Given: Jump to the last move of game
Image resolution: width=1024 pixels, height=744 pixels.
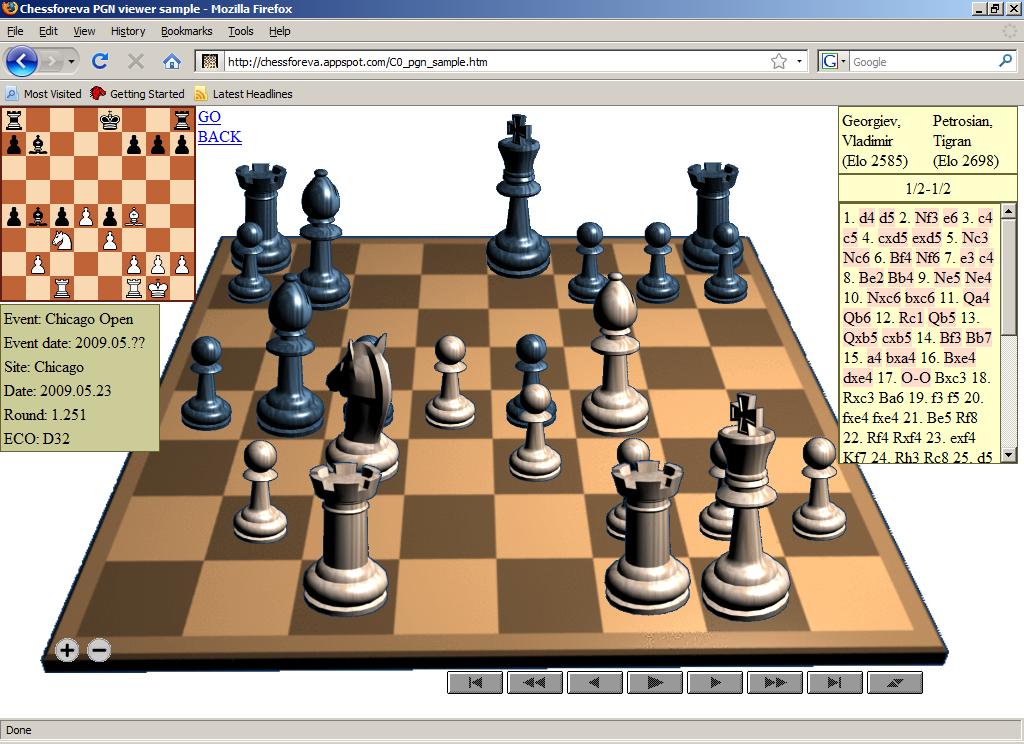Looking at the screenshot, I should pyautogui.click(x=834, y=682).
